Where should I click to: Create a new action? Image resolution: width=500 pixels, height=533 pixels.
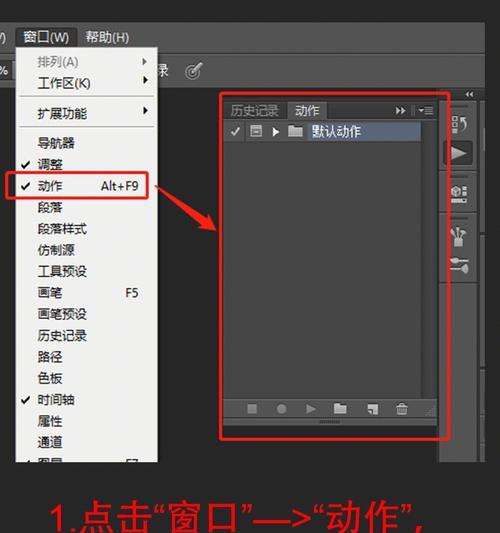tap(373, 409)
